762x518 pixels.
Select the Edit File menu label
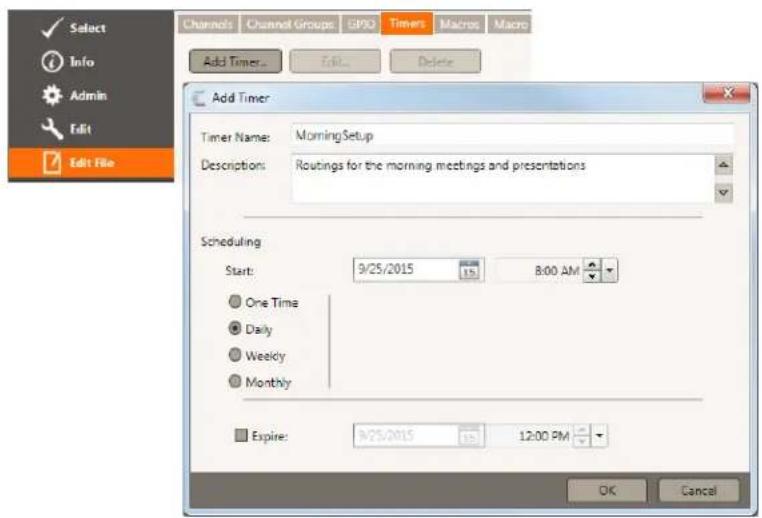(92, 163)
